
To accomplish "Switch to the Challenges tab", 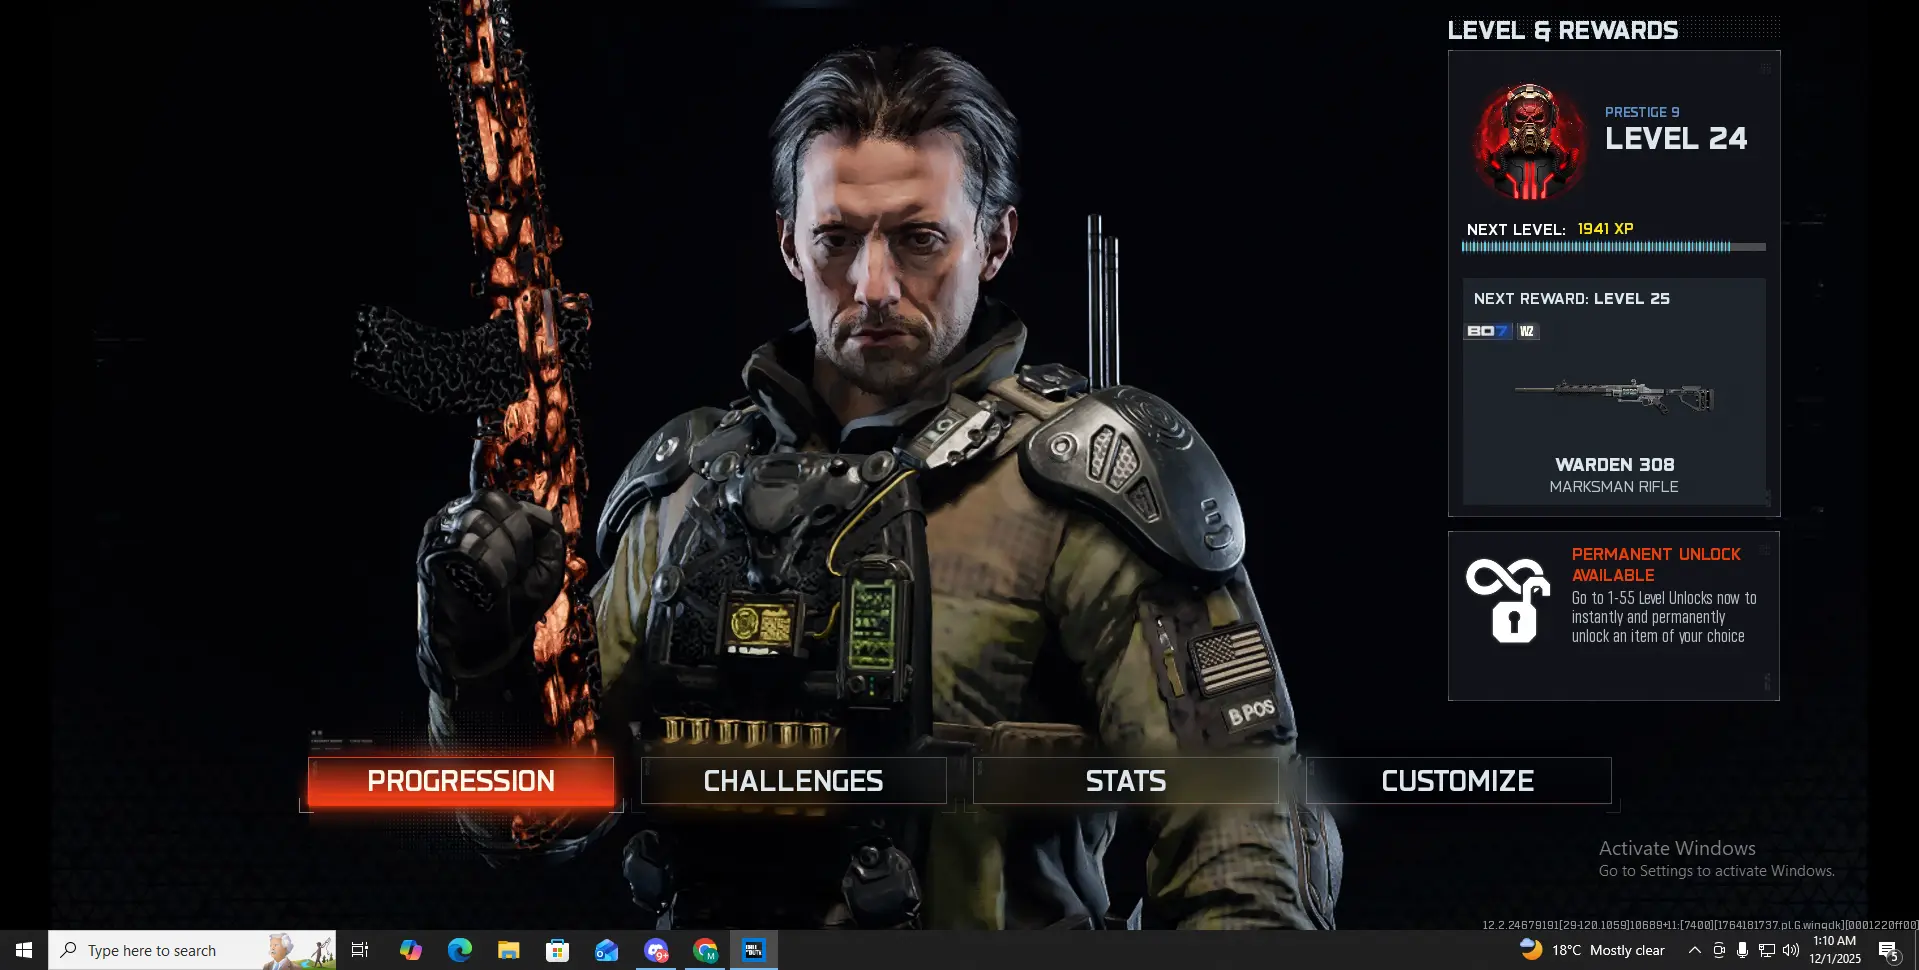I will [x=793, y=781].
